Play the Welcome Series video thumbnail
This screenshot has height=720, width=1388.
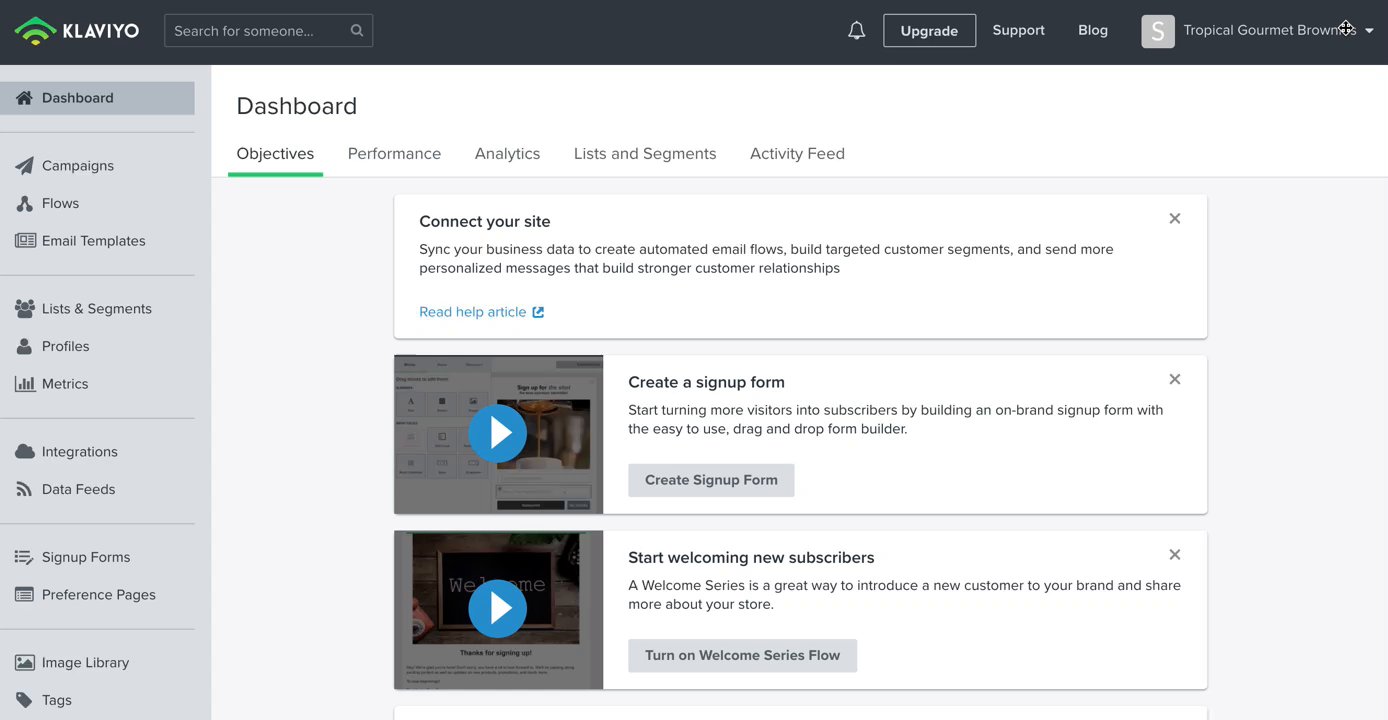click(x=497, y=608)
